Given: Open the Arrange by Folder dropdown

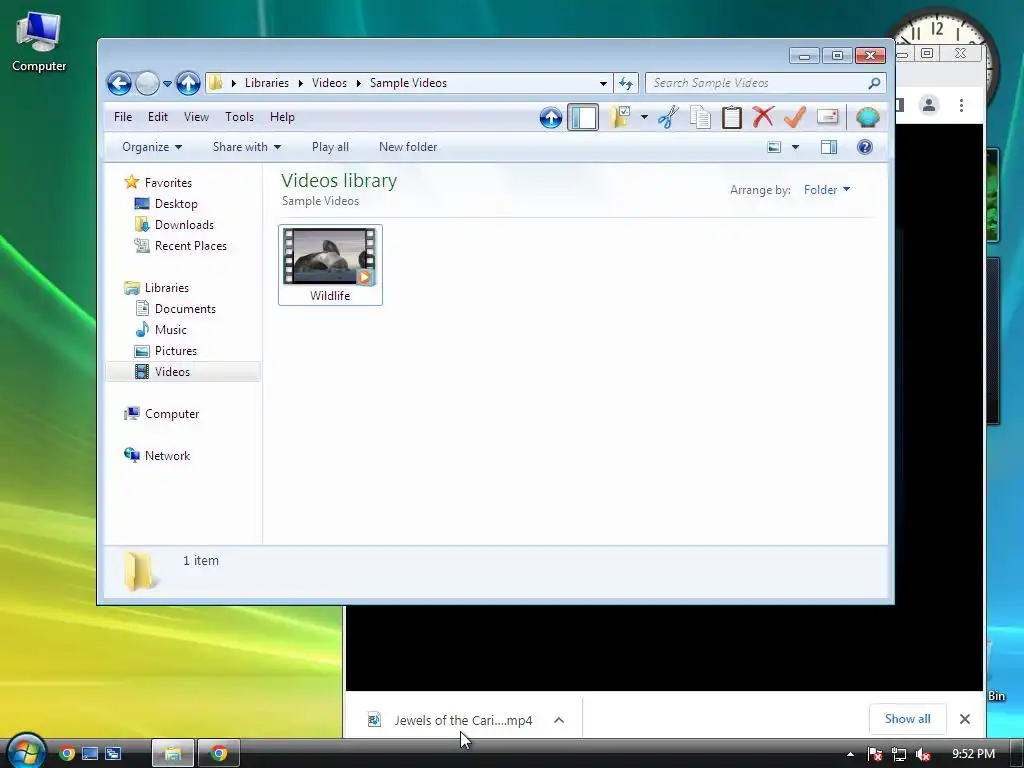Looking at the screenshot, I should 827,189.
